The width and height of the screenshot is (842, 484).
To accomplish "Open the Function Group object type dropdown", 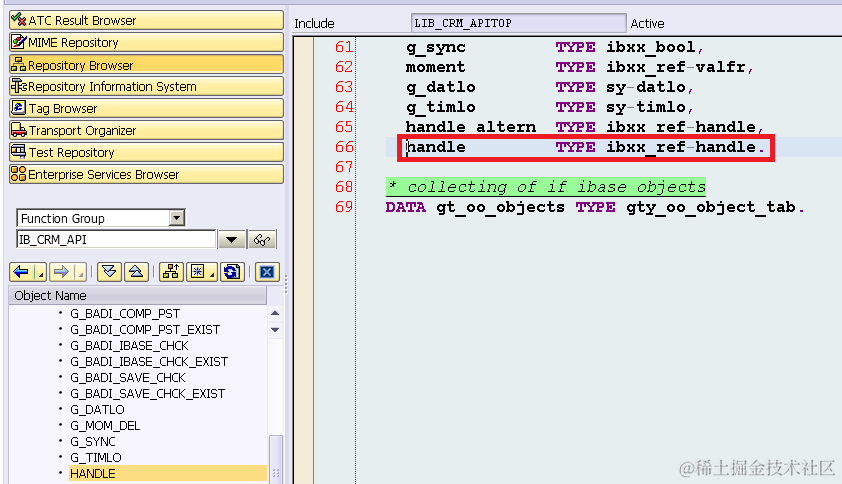I will [x=177, y=218].
